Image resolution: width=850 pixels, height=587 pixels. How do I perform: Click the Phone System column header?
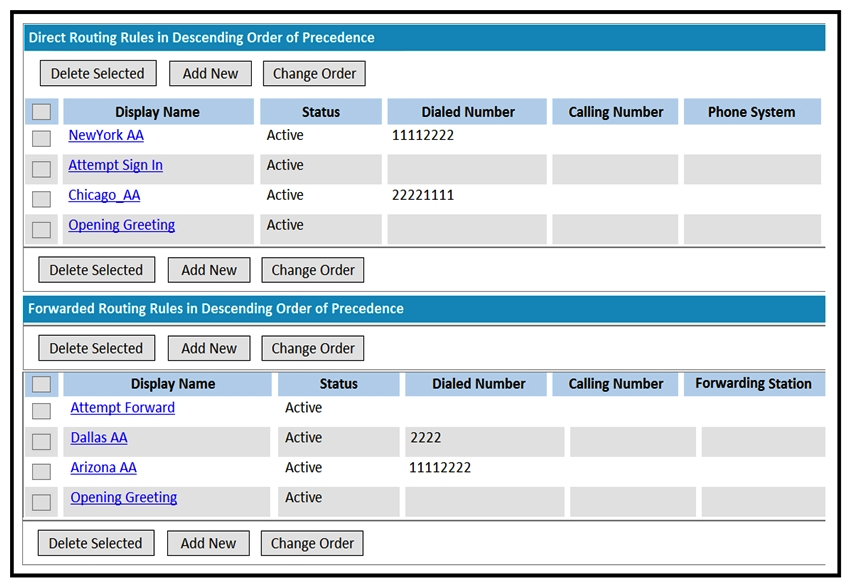click(x=752, y=112)
